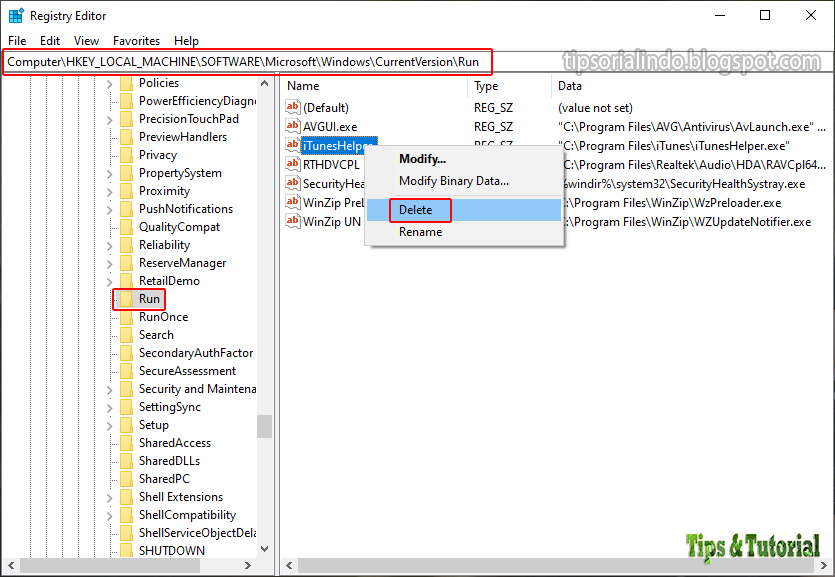Image resolution: width=835 pixels, height=577 pixels.
Task: Click the (Default) string value icon
Action: coord(292,107)
